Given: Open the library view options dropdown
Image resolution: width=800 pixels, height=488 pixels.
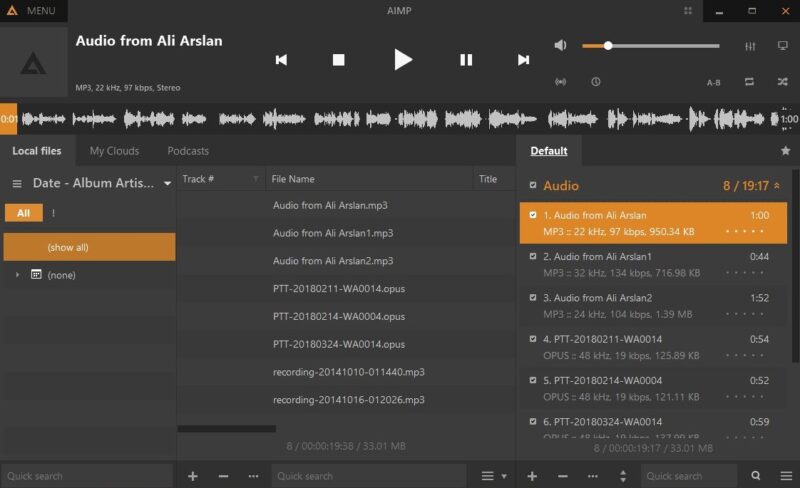Looking at the screenshot, I should pos(493,476).
